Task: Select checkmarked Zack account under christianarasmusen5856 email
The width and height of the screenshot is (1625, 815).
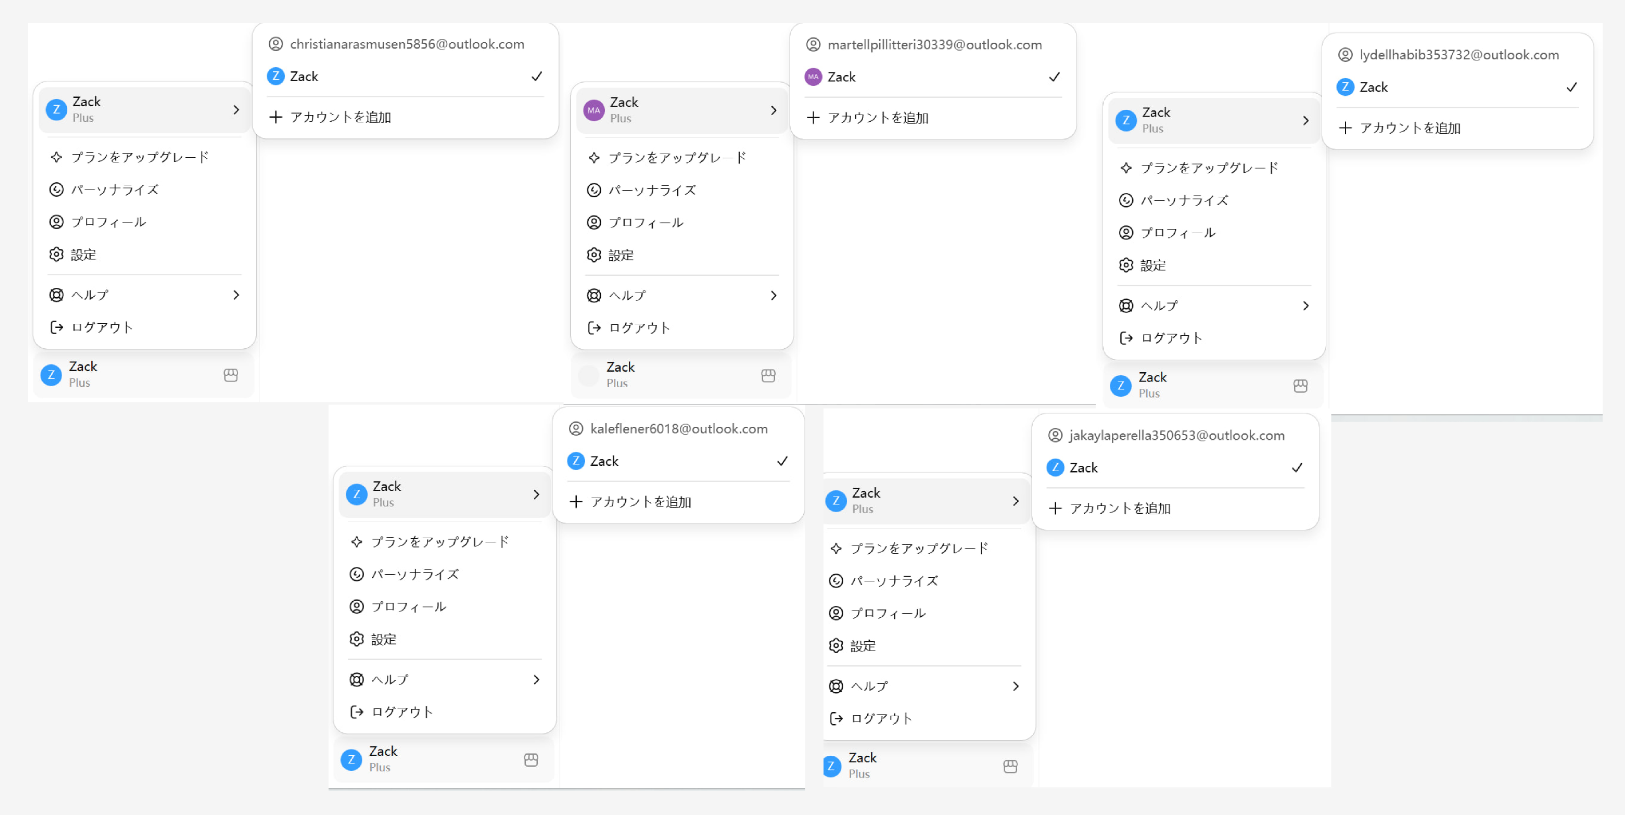Action: click(406, 76)
